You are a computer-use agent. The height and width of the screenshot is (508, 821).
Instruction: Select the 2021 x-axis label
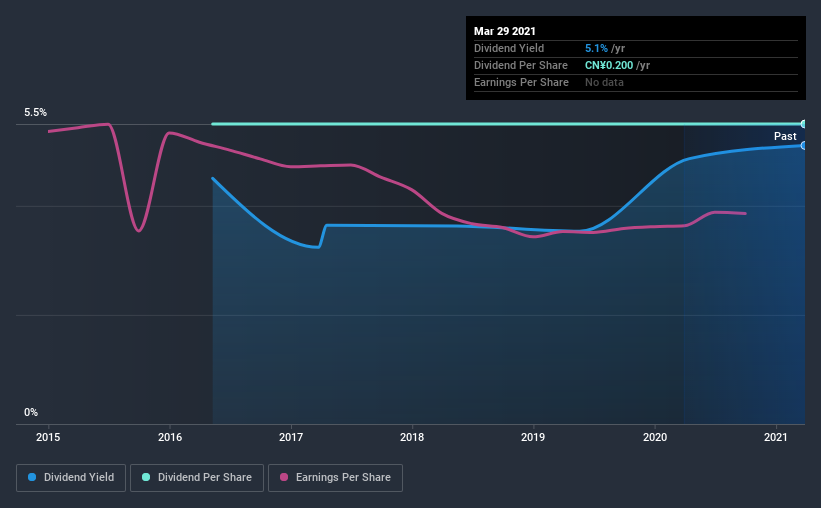pos(775,437)
